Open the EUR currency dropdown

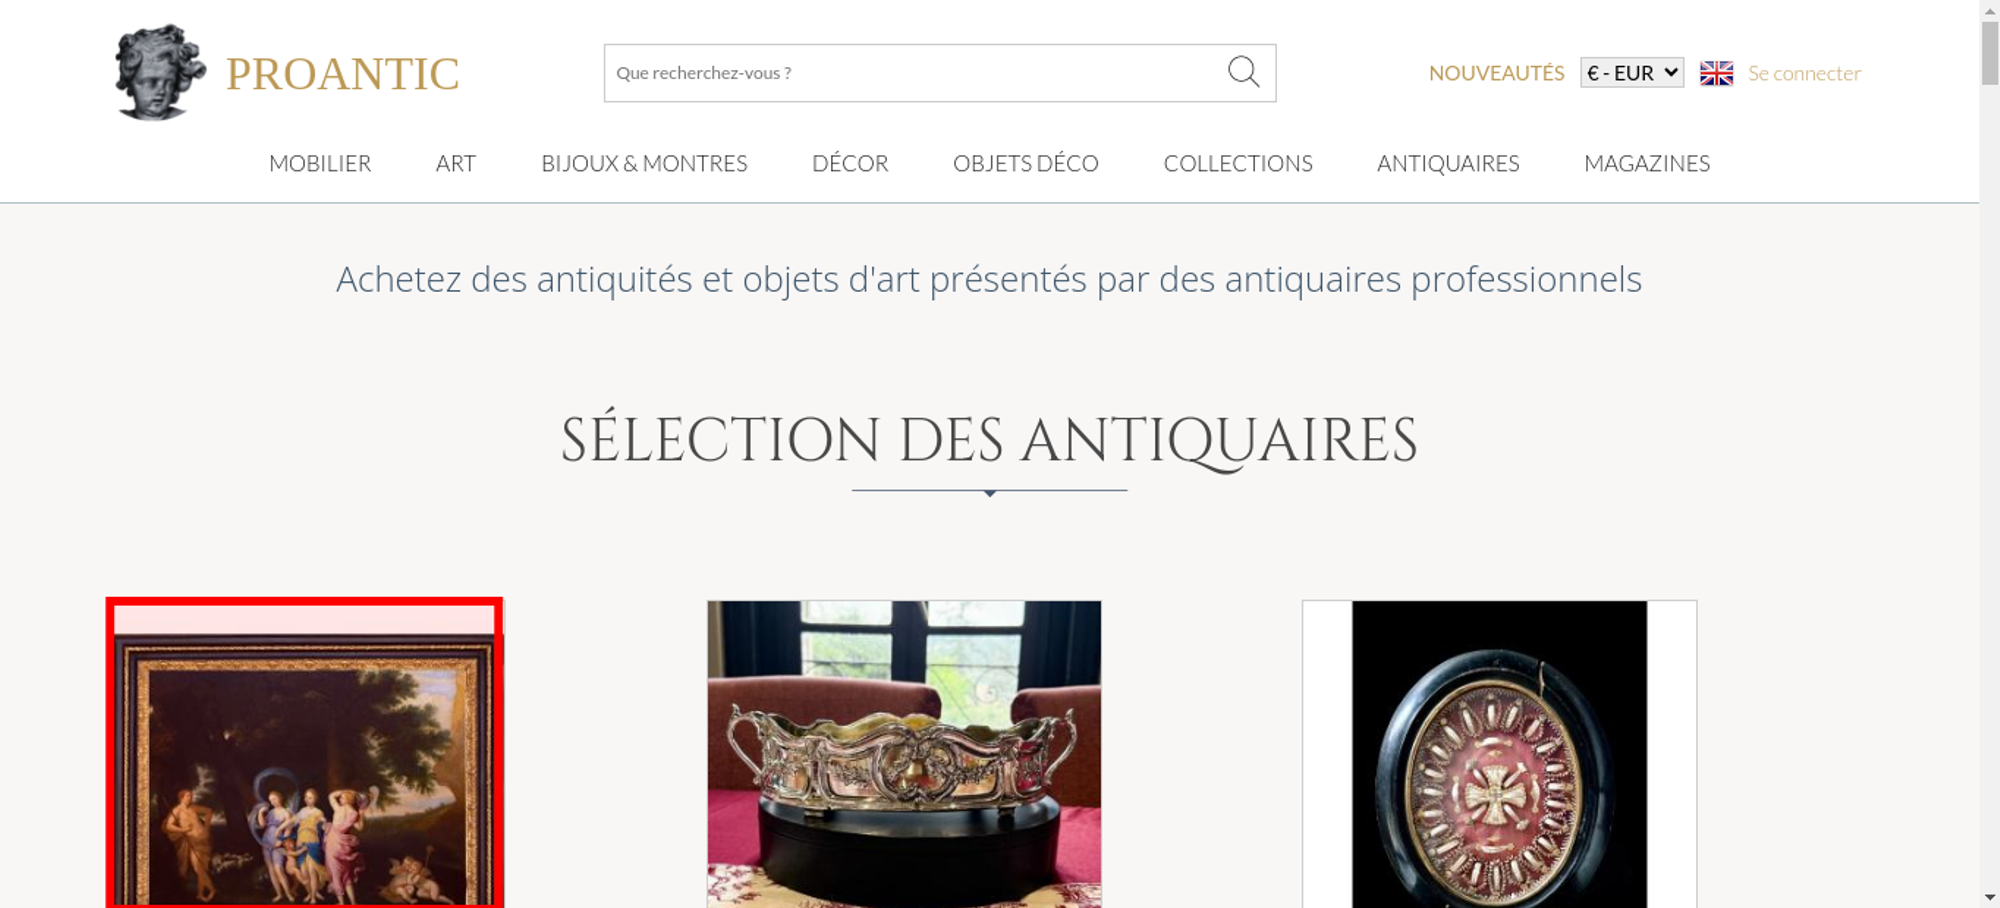1632,73
